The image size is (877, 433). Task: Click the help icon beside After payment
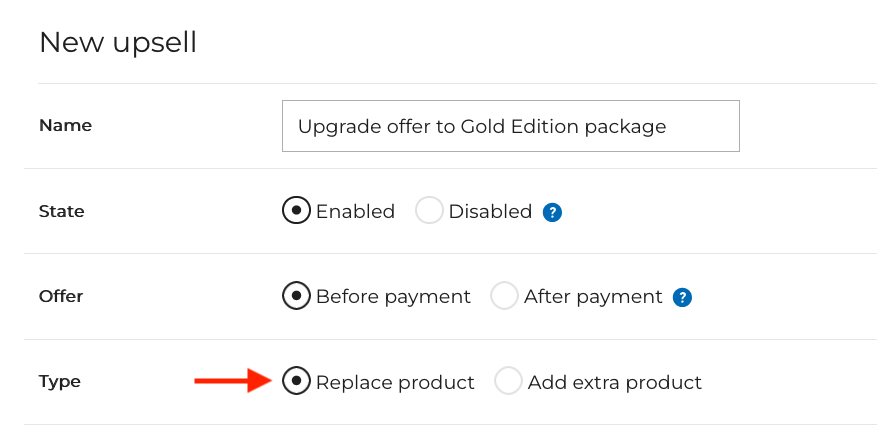683,297
